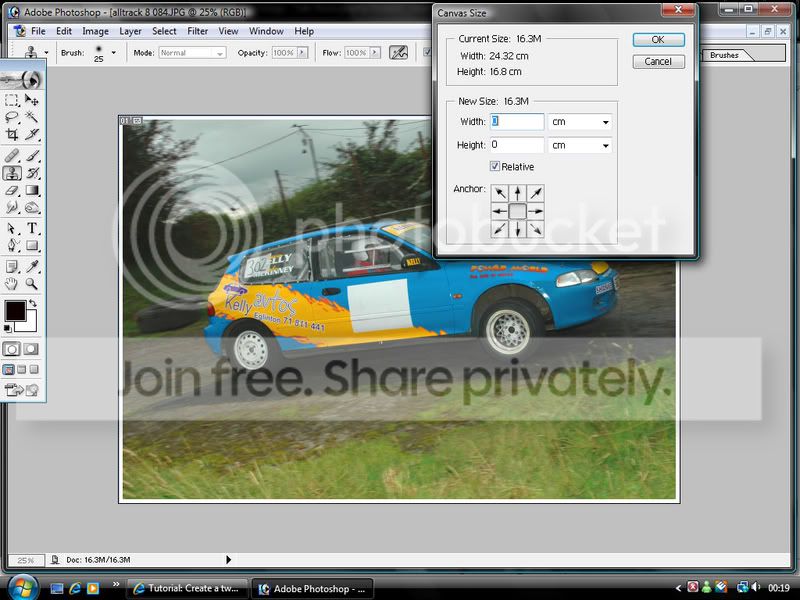Click the black foreground color swatch

15,311
